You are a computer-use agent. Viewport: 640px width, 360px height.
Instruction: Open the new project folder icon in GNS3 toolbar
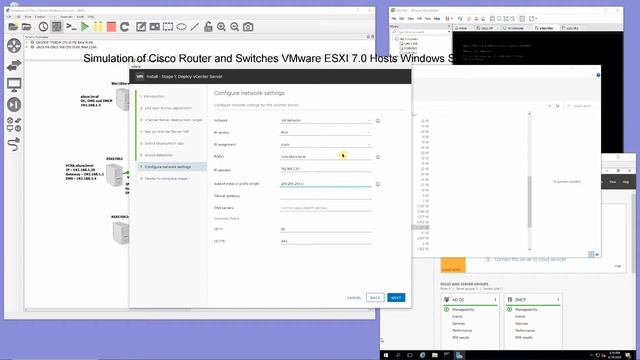[x=13, y=27]
